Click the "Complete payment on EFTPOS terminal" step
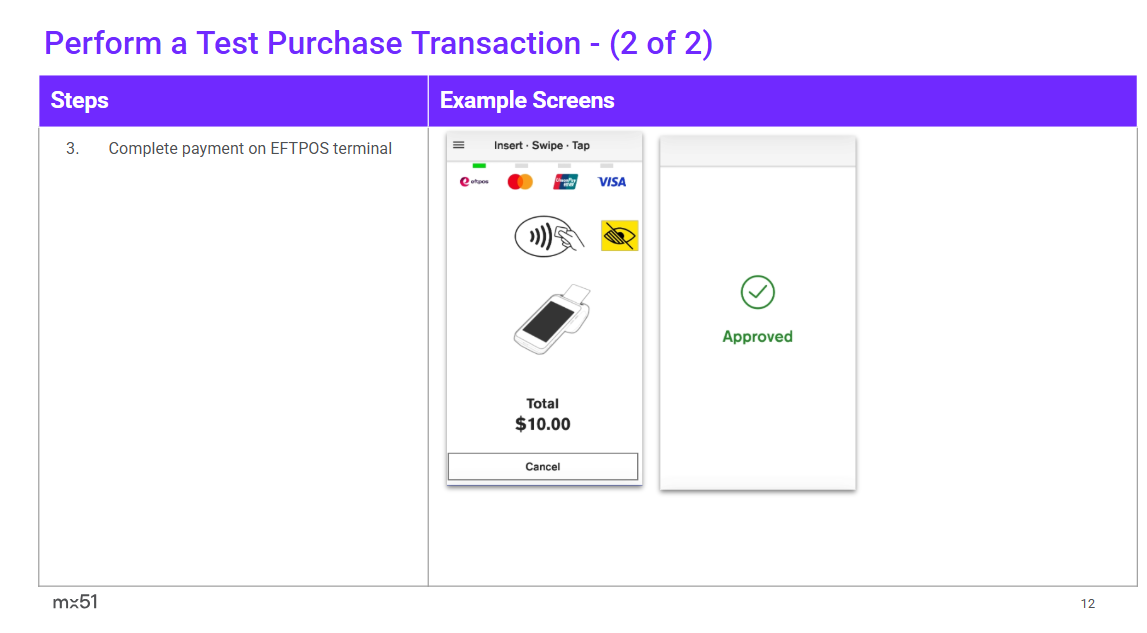The width and height of the screenshot is (1147, 633). point(250,149)
